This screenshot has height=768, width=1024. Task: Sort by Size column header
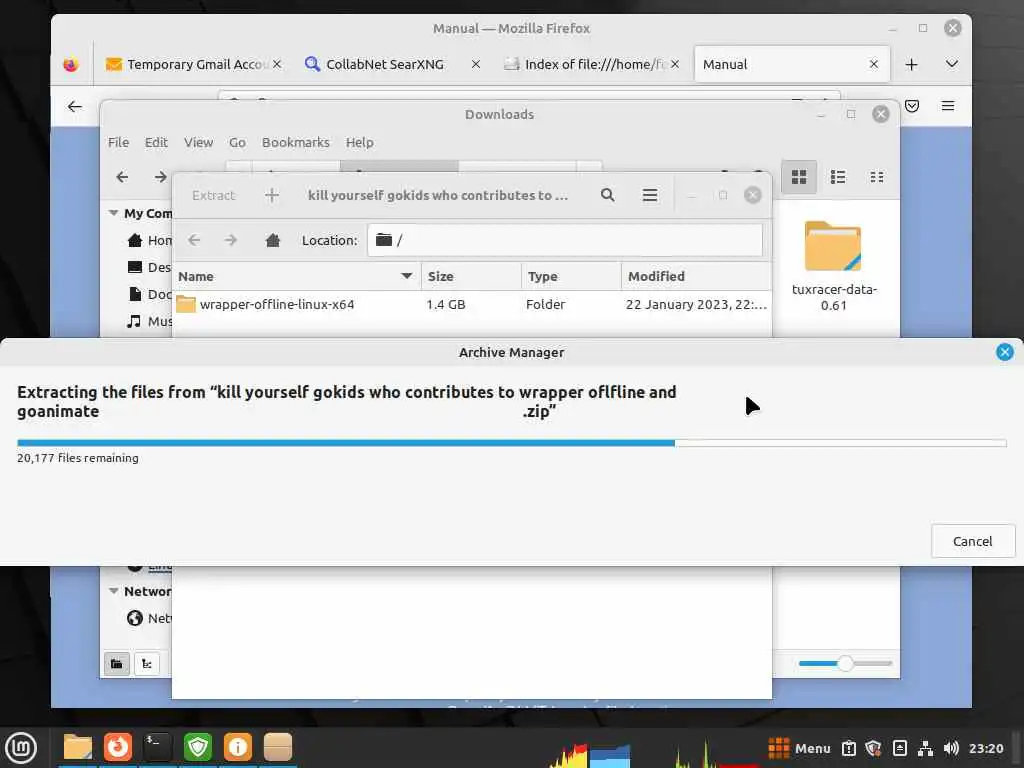[472, 276]
